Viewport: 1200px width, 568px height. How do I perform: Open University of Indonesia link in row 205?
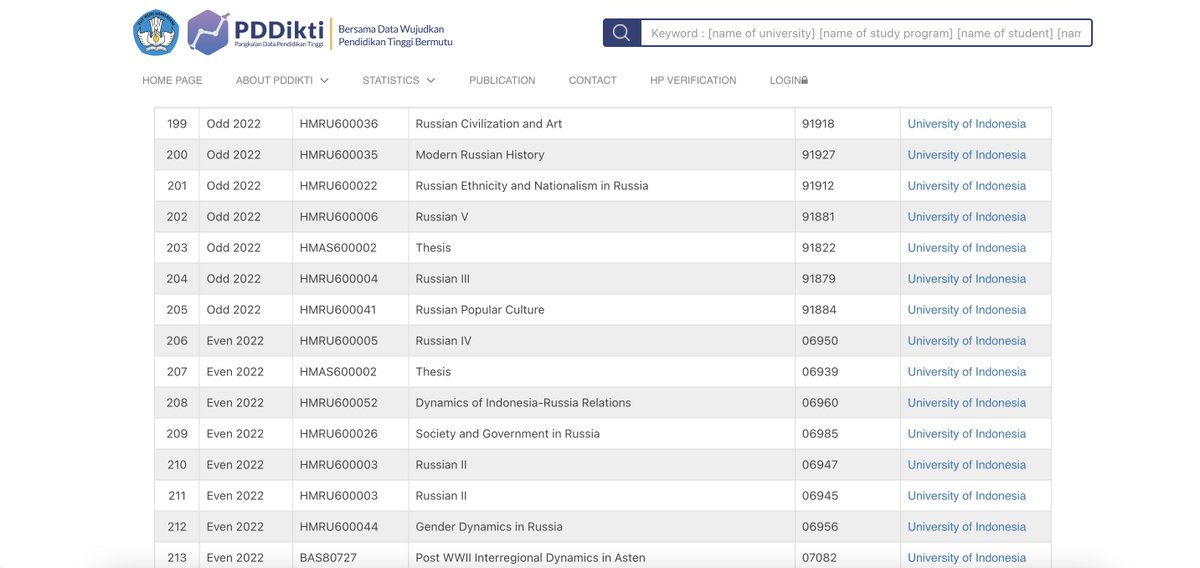pos(967,310)
